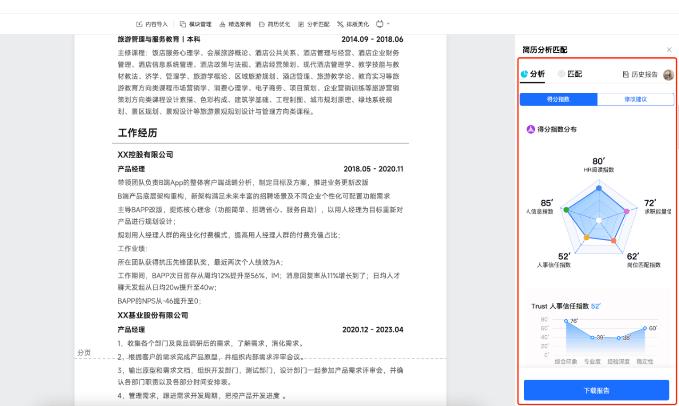This screenshot has width=679, height=406.
Task: Click the 旅游管理与服务教育 | 本科 education line
Action: tap(159, 39)
